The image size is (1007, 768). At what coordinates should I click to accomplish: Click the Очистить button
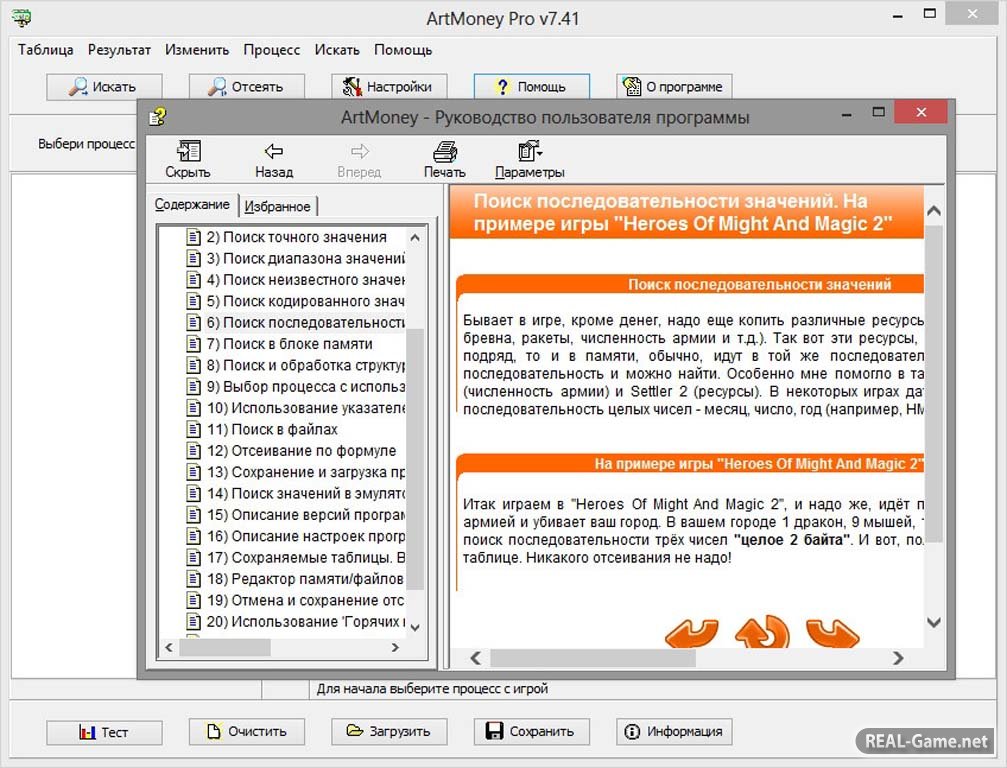(245, 732)
